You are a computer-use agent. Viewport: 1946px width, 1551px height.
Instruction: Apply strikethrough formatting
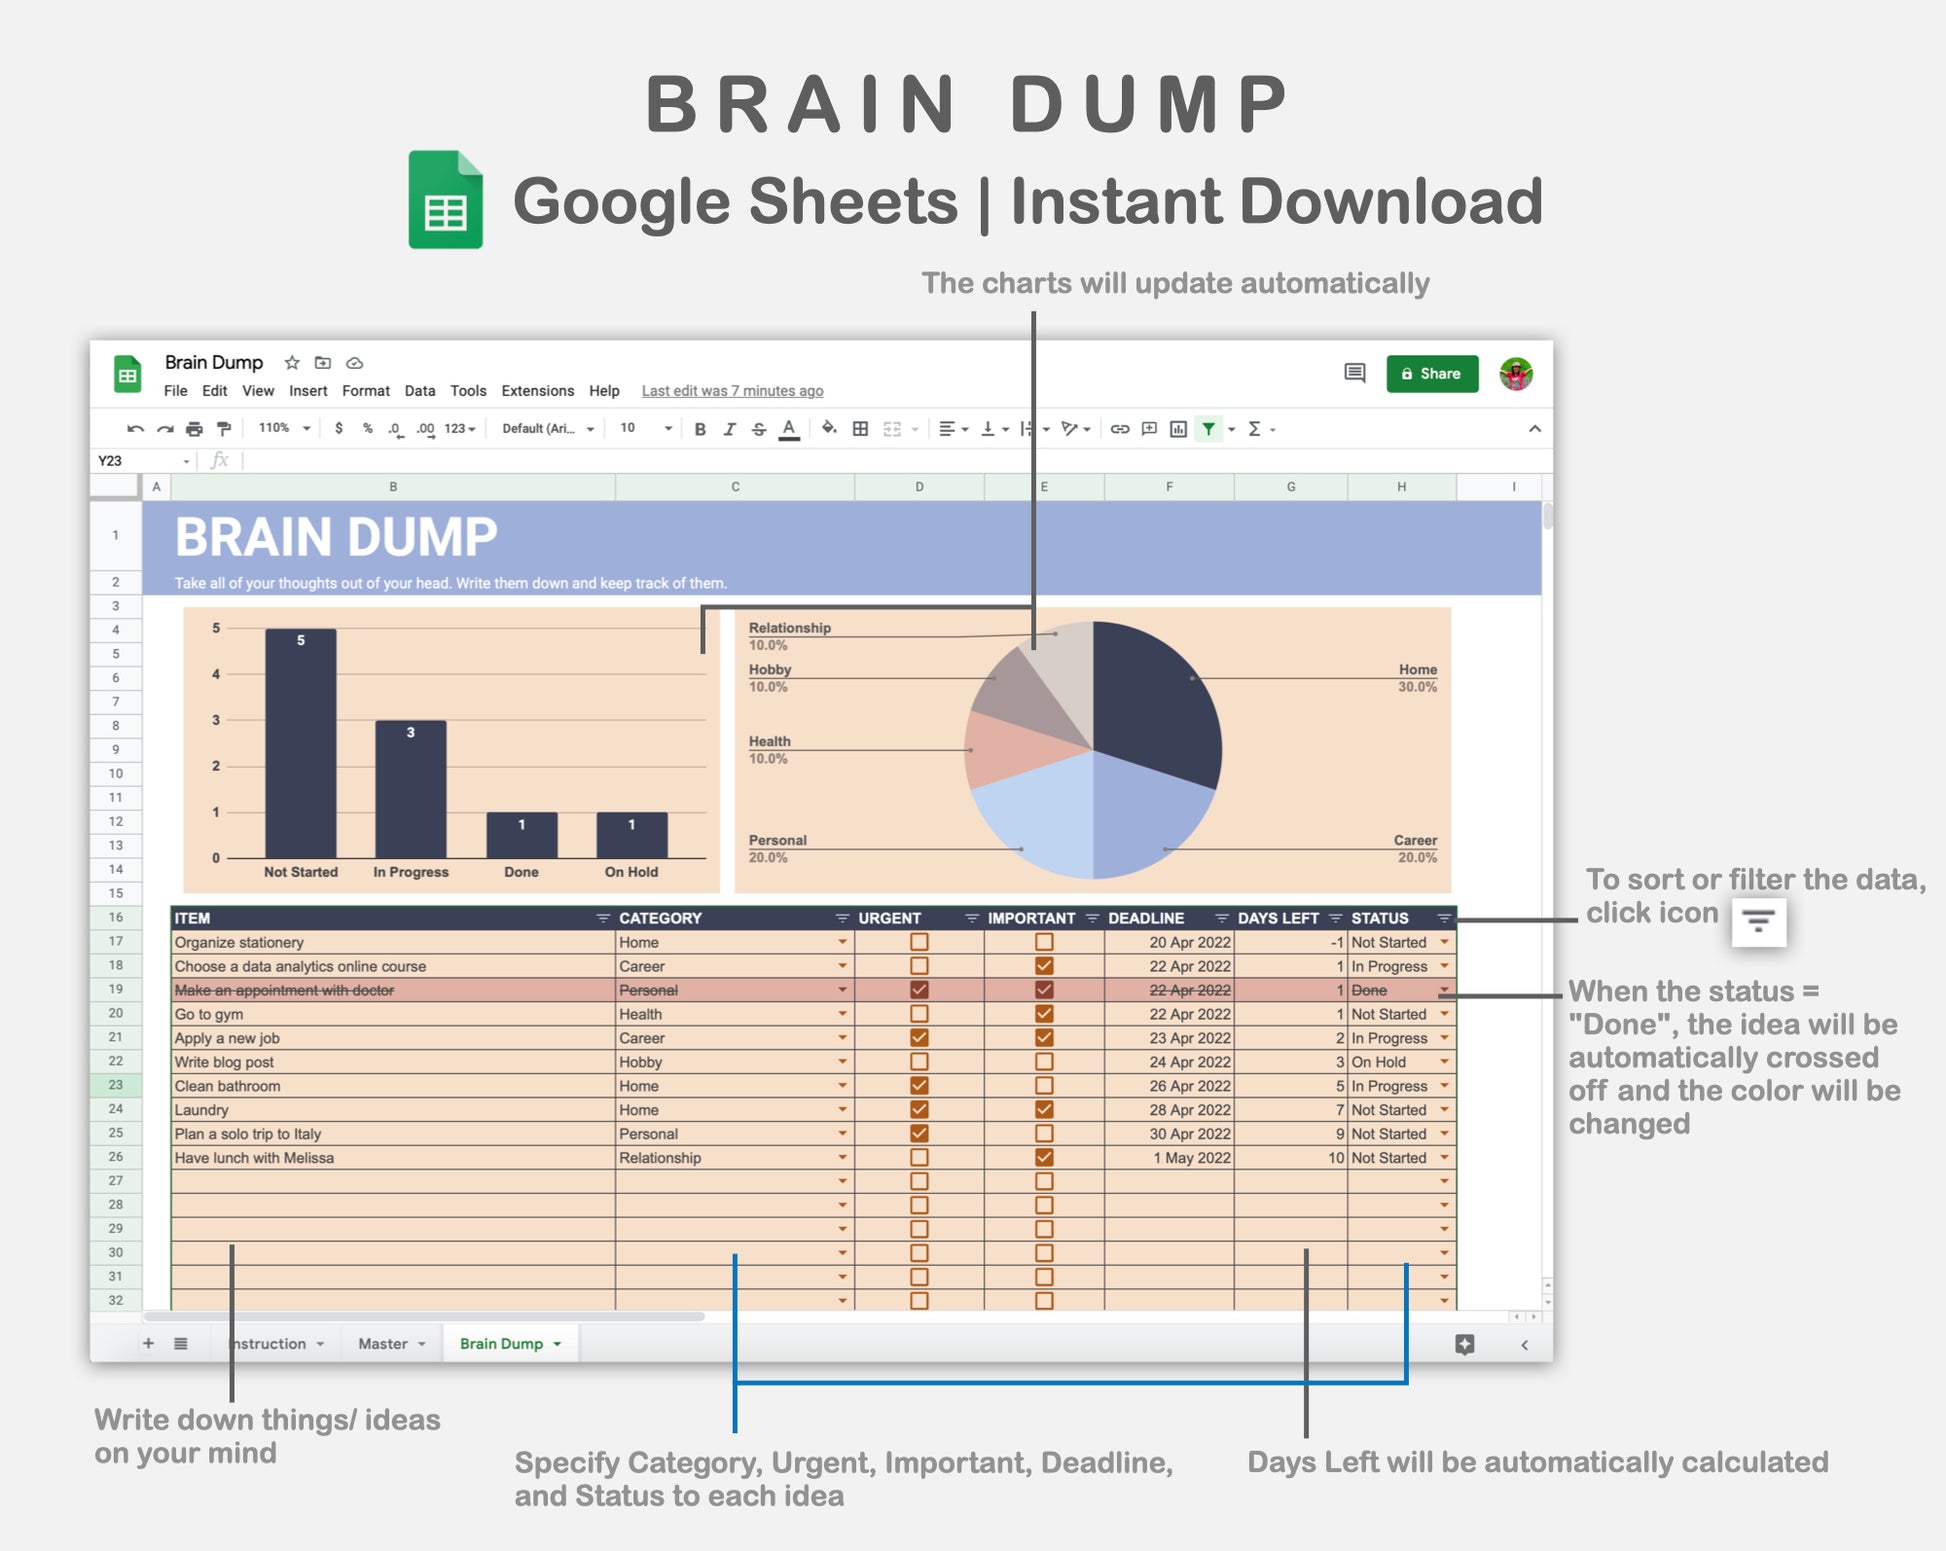[x=759, y=429]
